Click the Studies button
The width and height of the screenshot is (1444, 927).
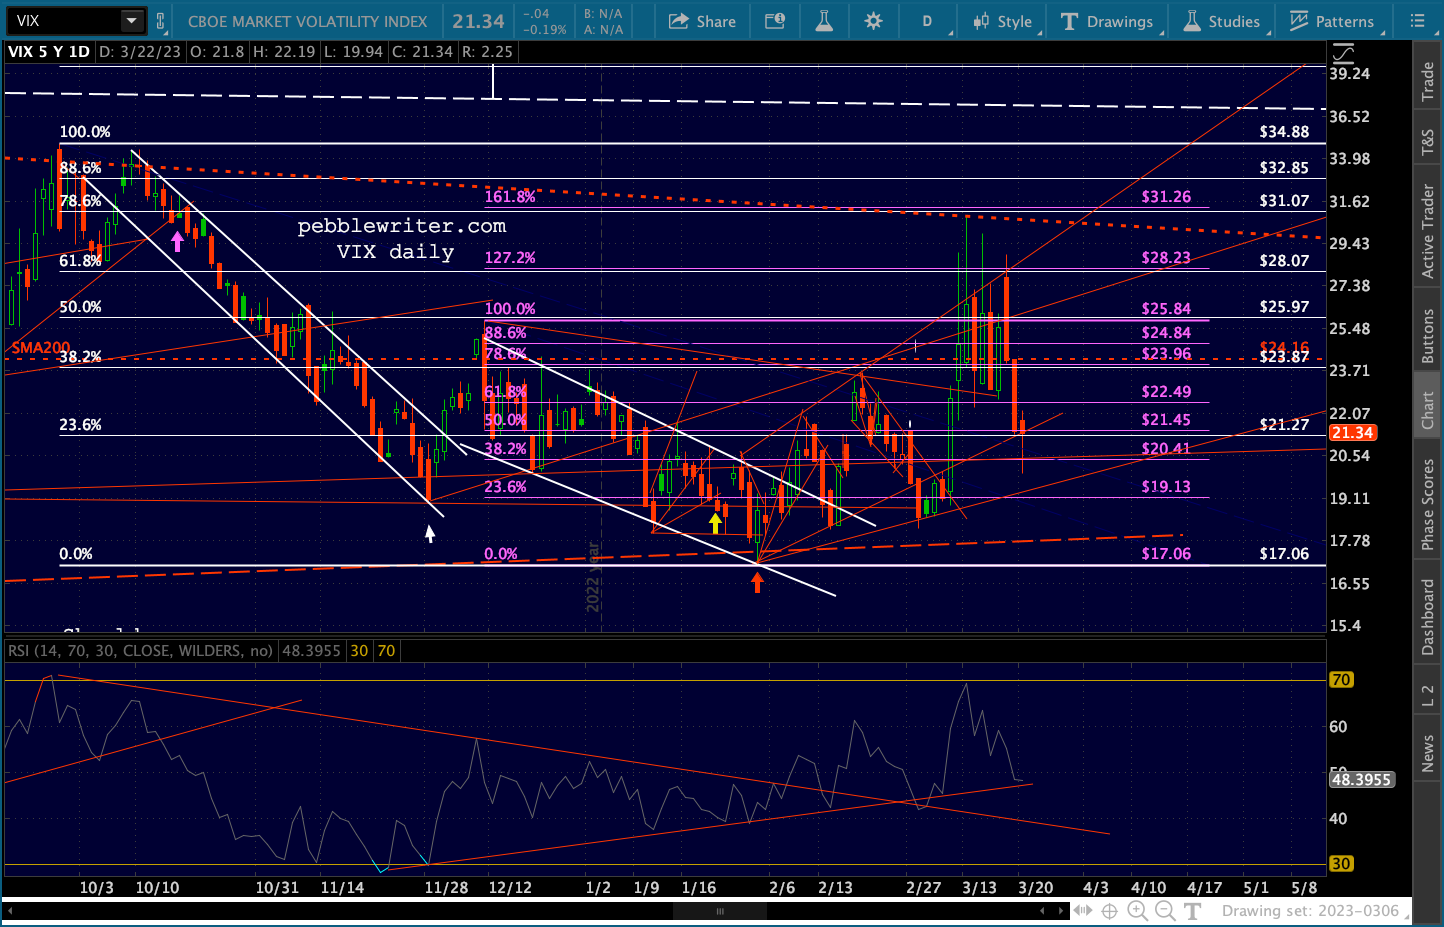tap(1221, 21)
